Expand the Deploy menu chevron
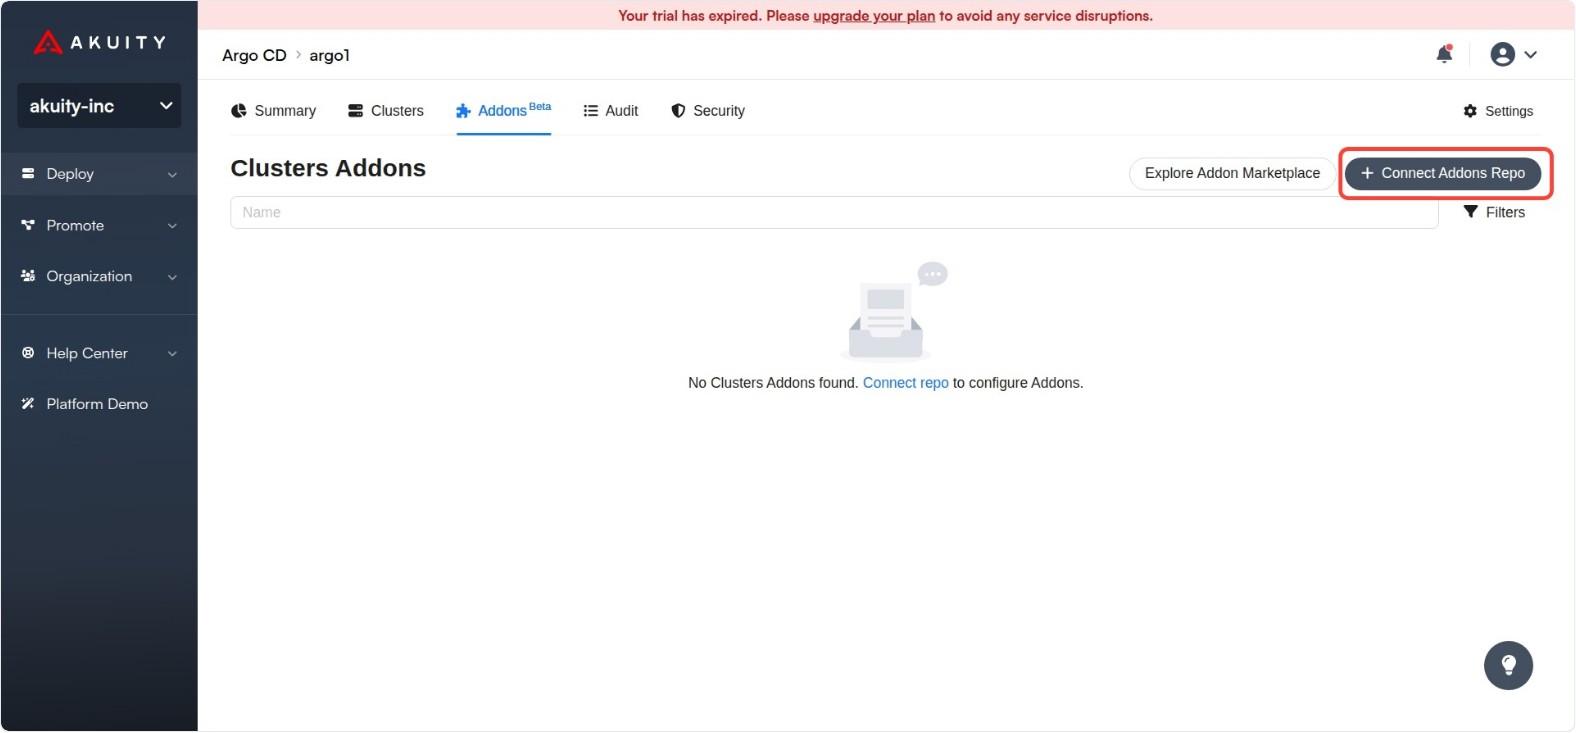Viewport: 1576px width, 733px height. [x=172, y=175]
